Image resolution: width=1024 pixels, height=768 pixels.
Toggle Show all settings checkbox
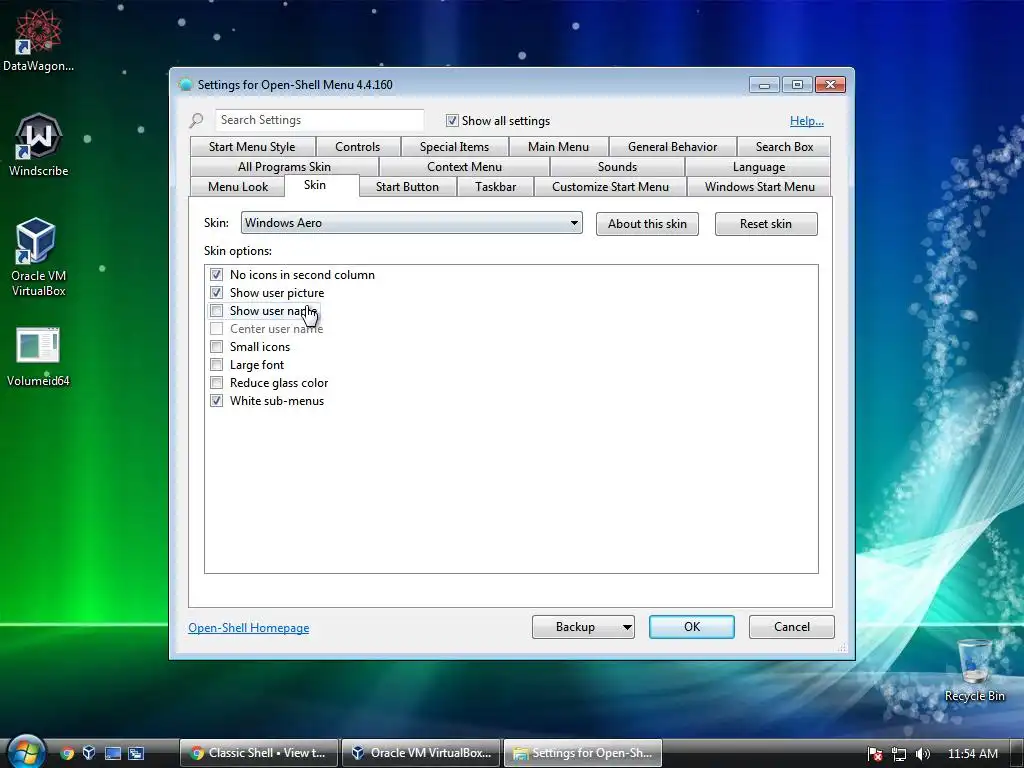coord(452,120)
